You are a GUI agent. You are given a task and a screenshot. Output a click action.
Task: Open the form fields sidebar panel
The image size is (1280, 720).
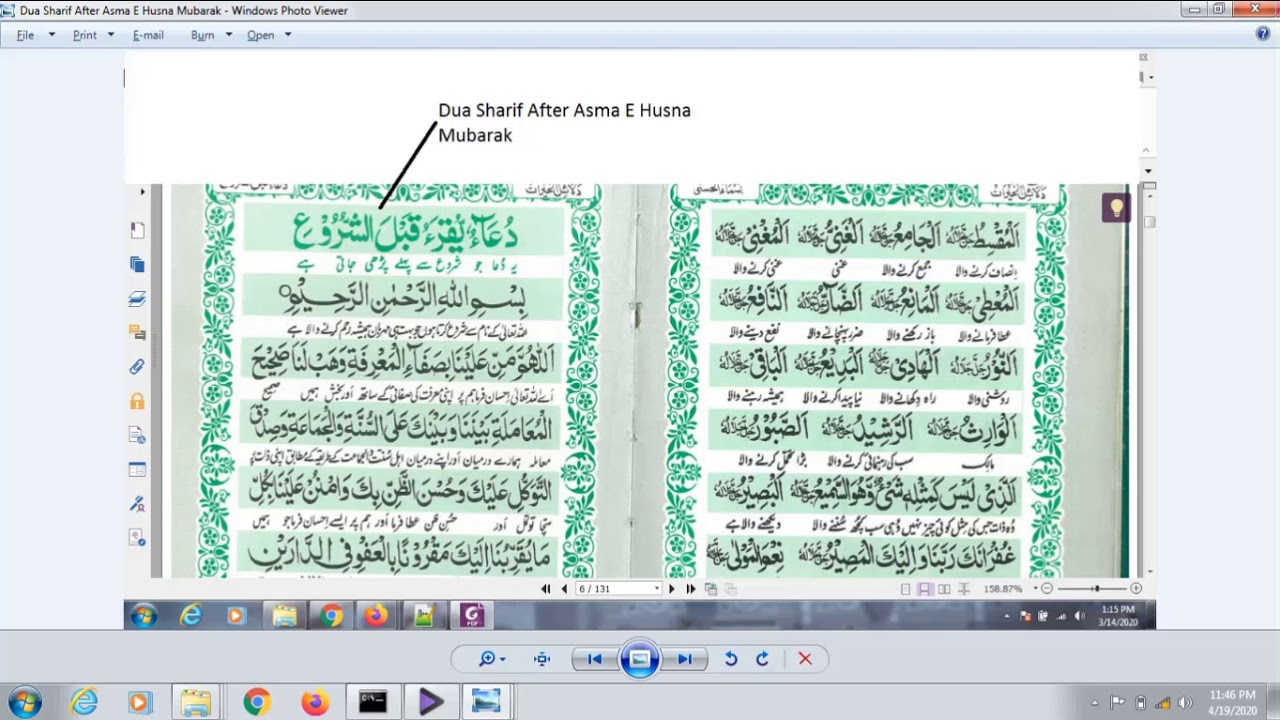point(137,470)
